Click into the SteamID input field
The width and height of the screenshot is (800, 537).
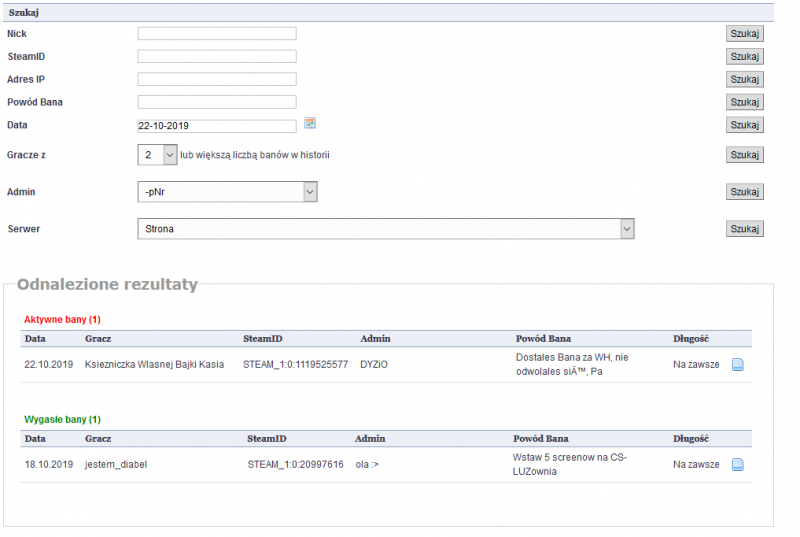tap(217, 56)
